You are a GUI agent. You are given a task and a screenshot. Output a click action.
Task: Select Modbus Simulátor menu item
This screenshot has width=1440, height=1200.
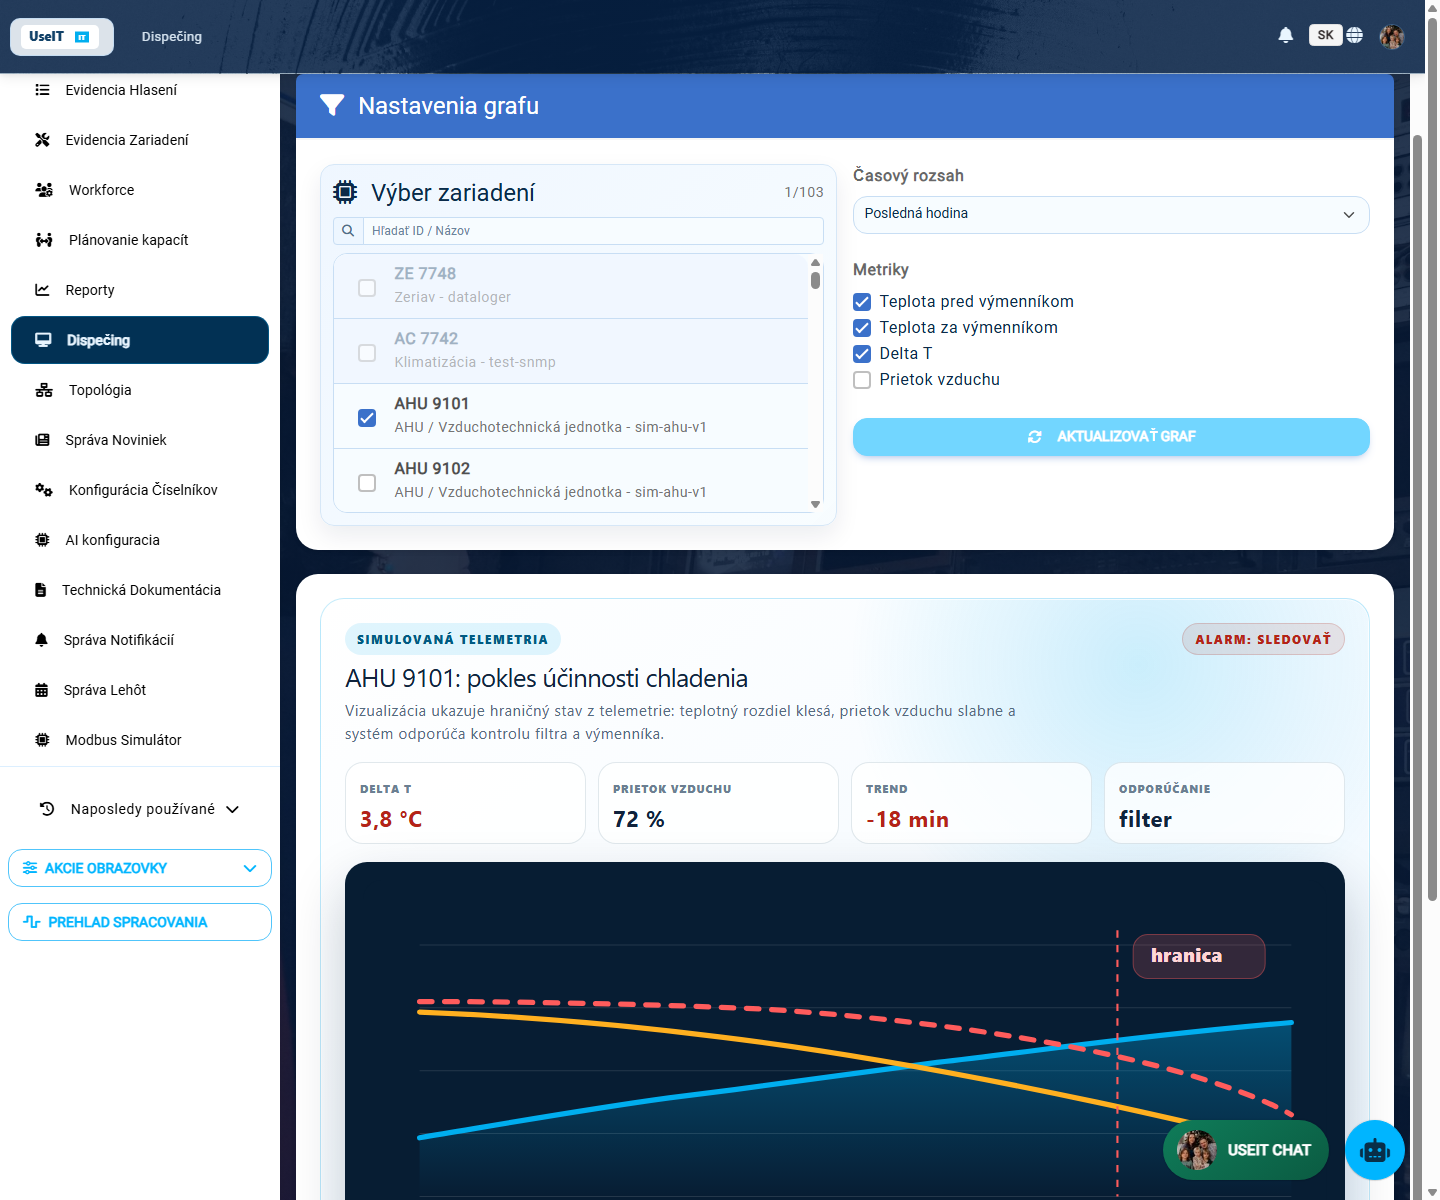(x=140, y=740)
